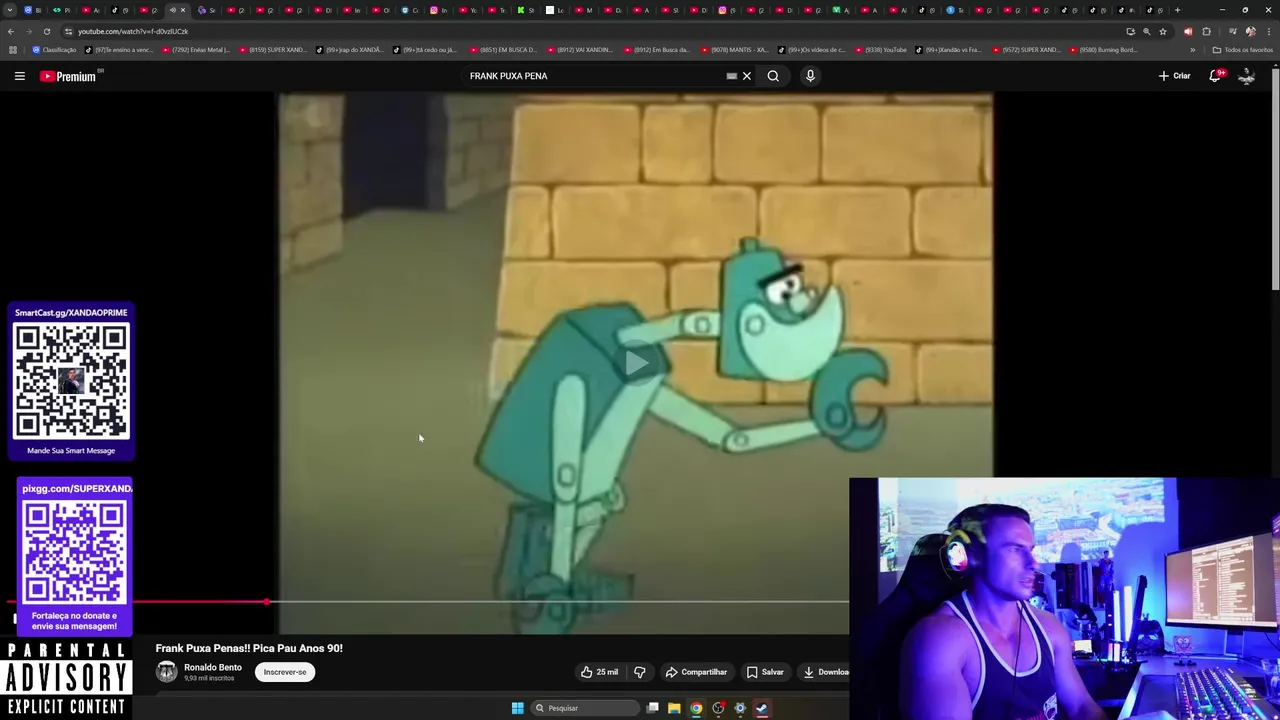The height and width of the screenshot is (720, 1280).
Task: Play the video via center play overlay
Action: pos(636,362)
